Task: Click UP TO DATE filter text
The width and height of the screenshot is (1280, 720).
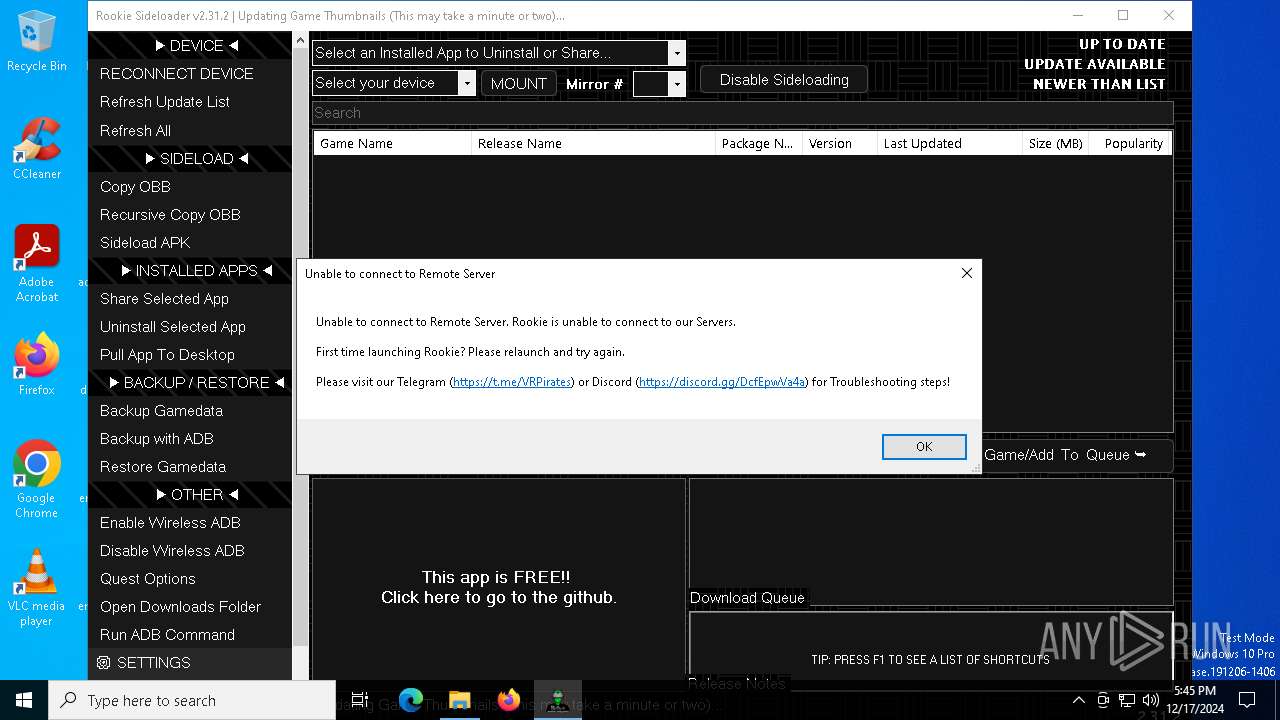Action: [1122, 44]
